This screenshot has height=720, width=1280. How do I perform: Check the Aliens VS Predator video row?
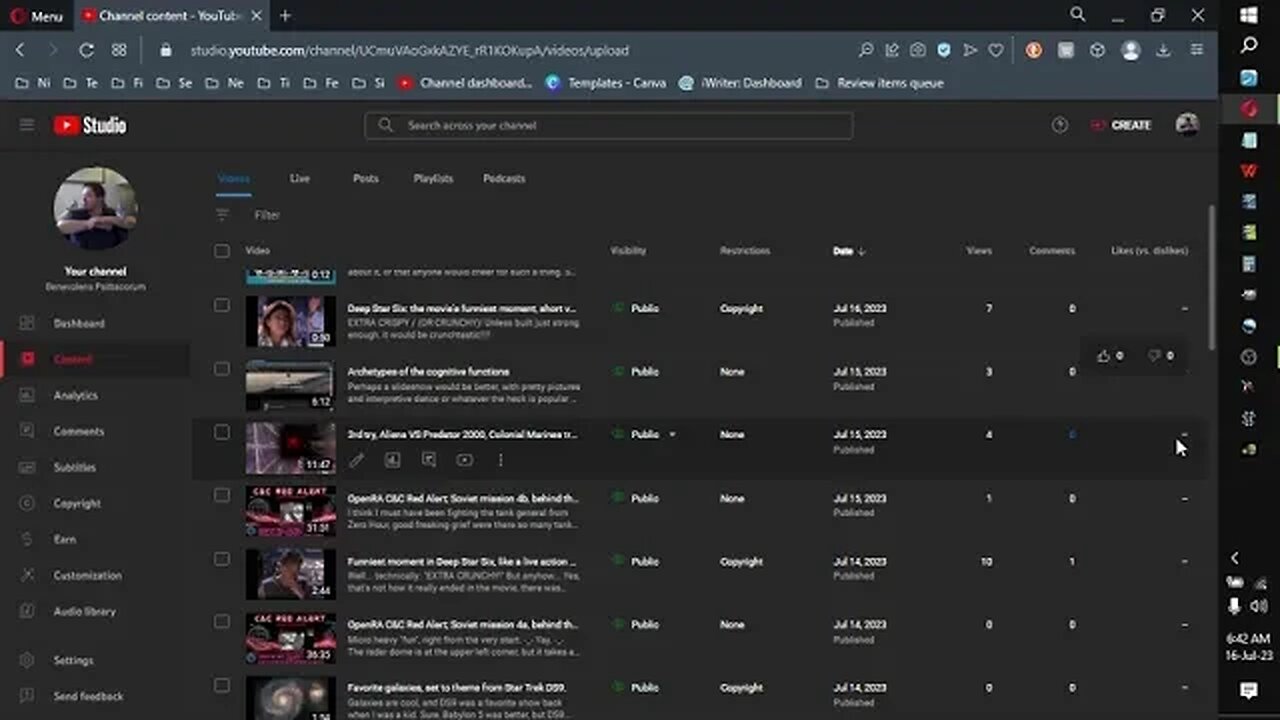click(x=222, y=432)
